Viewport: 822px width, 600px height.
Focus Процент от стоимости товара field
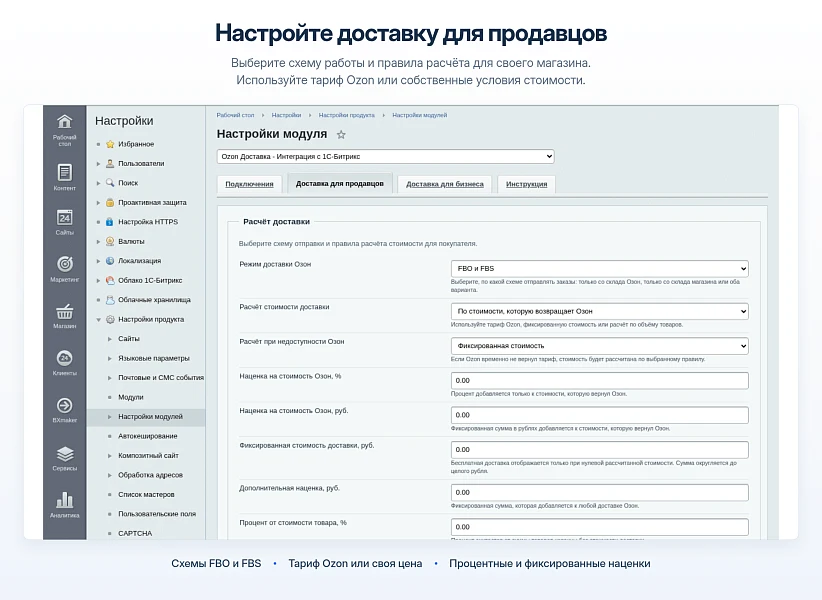click(x=599, y=527)
